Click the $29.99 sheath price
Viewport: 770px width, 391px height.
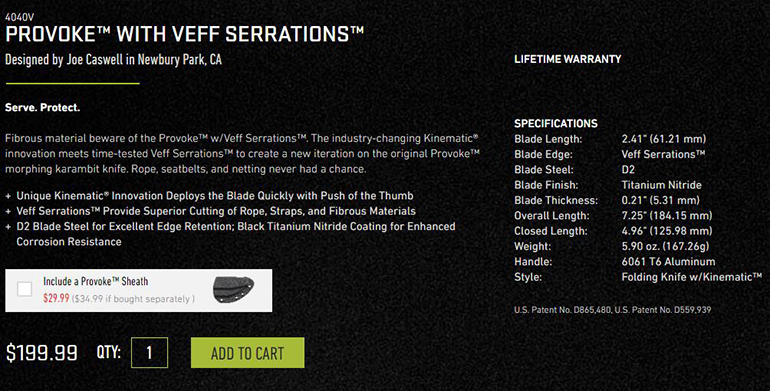pyautogui.click(x=56, y=298)
